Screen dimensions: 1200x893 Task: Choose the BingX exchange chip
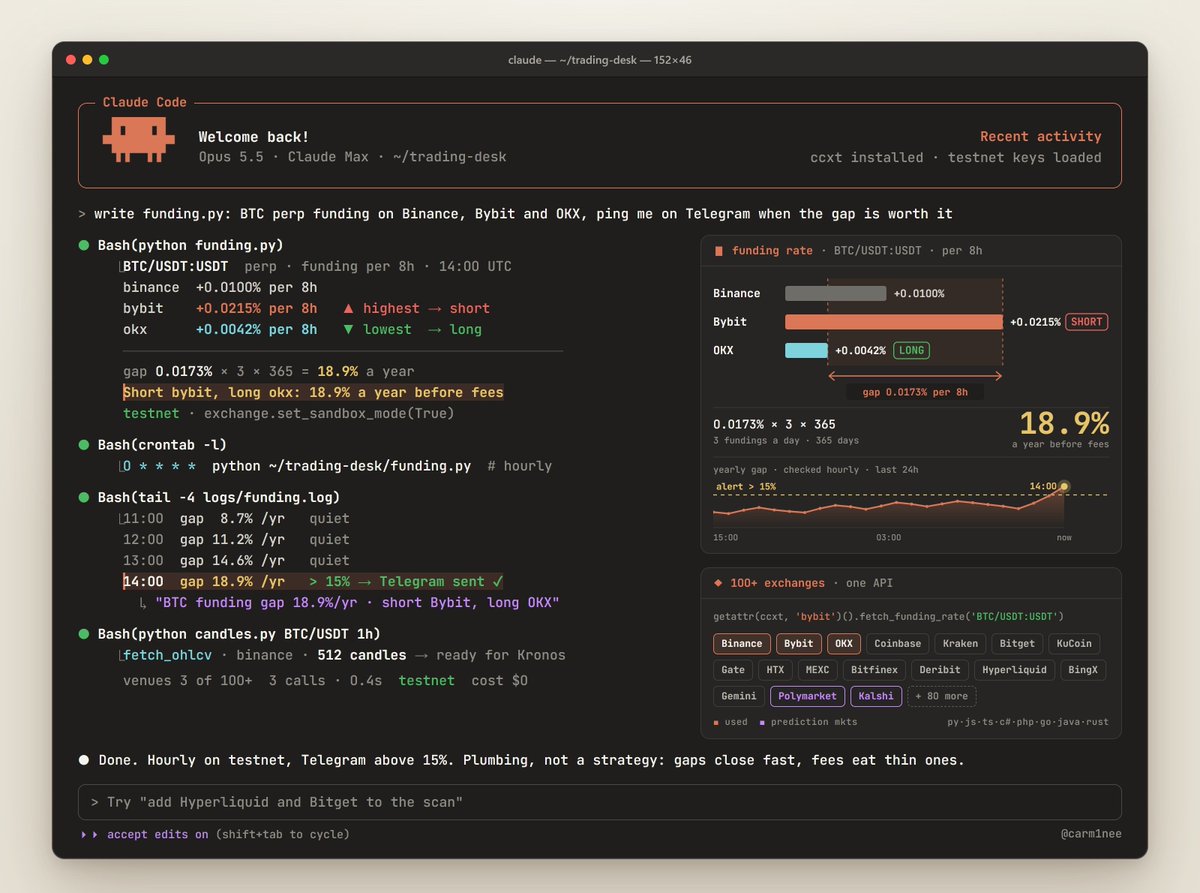click(1082, 670)
